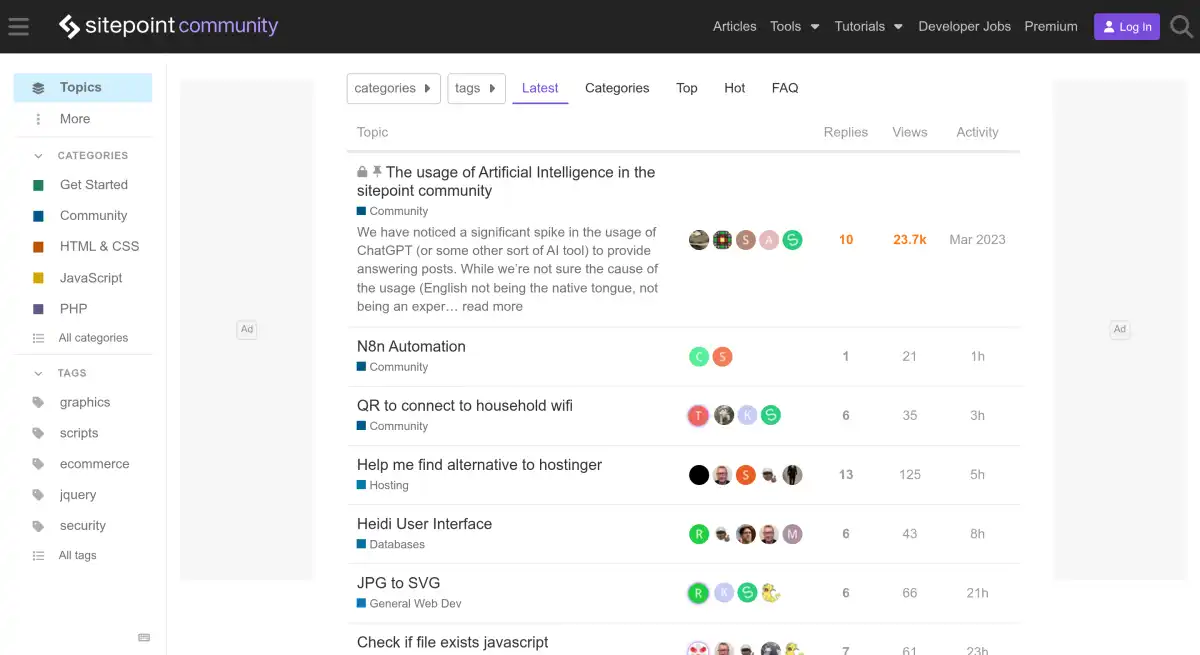The width and height of the screenshot is (1200, 655).
Task: Click the Topics layers icon
Action: click(x=38, y=88)
